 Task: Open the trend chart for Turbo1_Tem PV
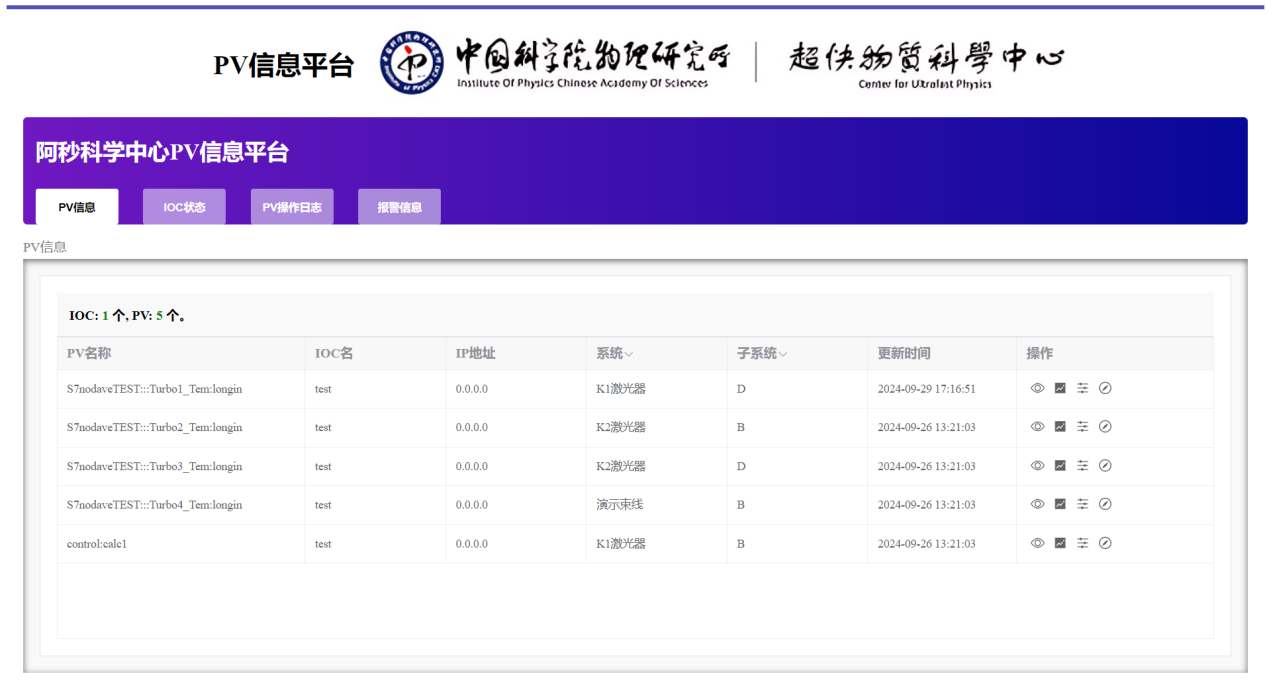click(1060, 388)
